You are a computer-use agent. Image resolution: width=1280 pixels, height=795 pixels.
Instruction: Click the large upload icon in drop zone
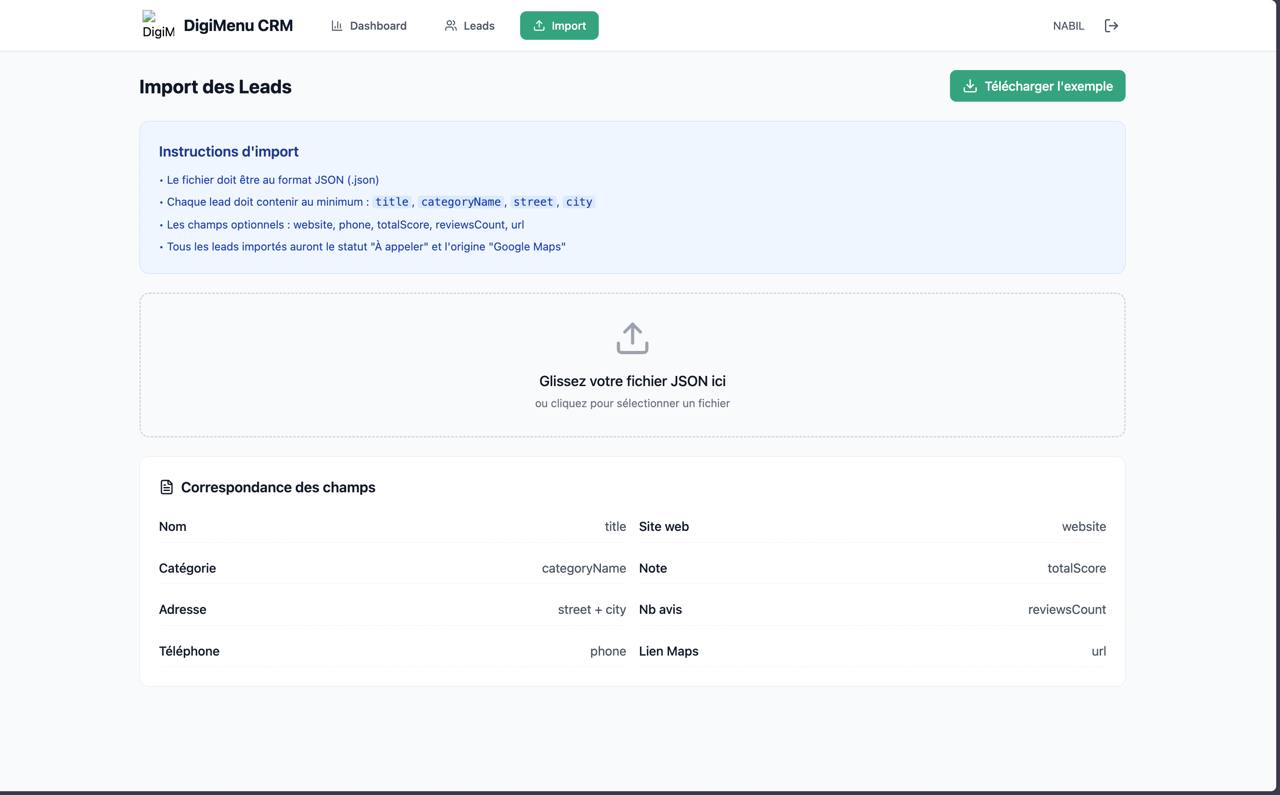pyautogui.click(x=632, y=338)
